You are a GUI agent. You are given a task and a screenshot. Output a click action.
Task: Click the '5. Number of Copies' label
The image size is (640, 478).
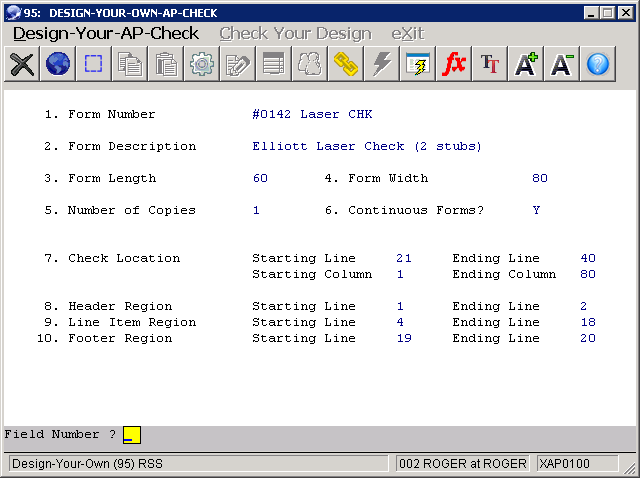point(120,210)
